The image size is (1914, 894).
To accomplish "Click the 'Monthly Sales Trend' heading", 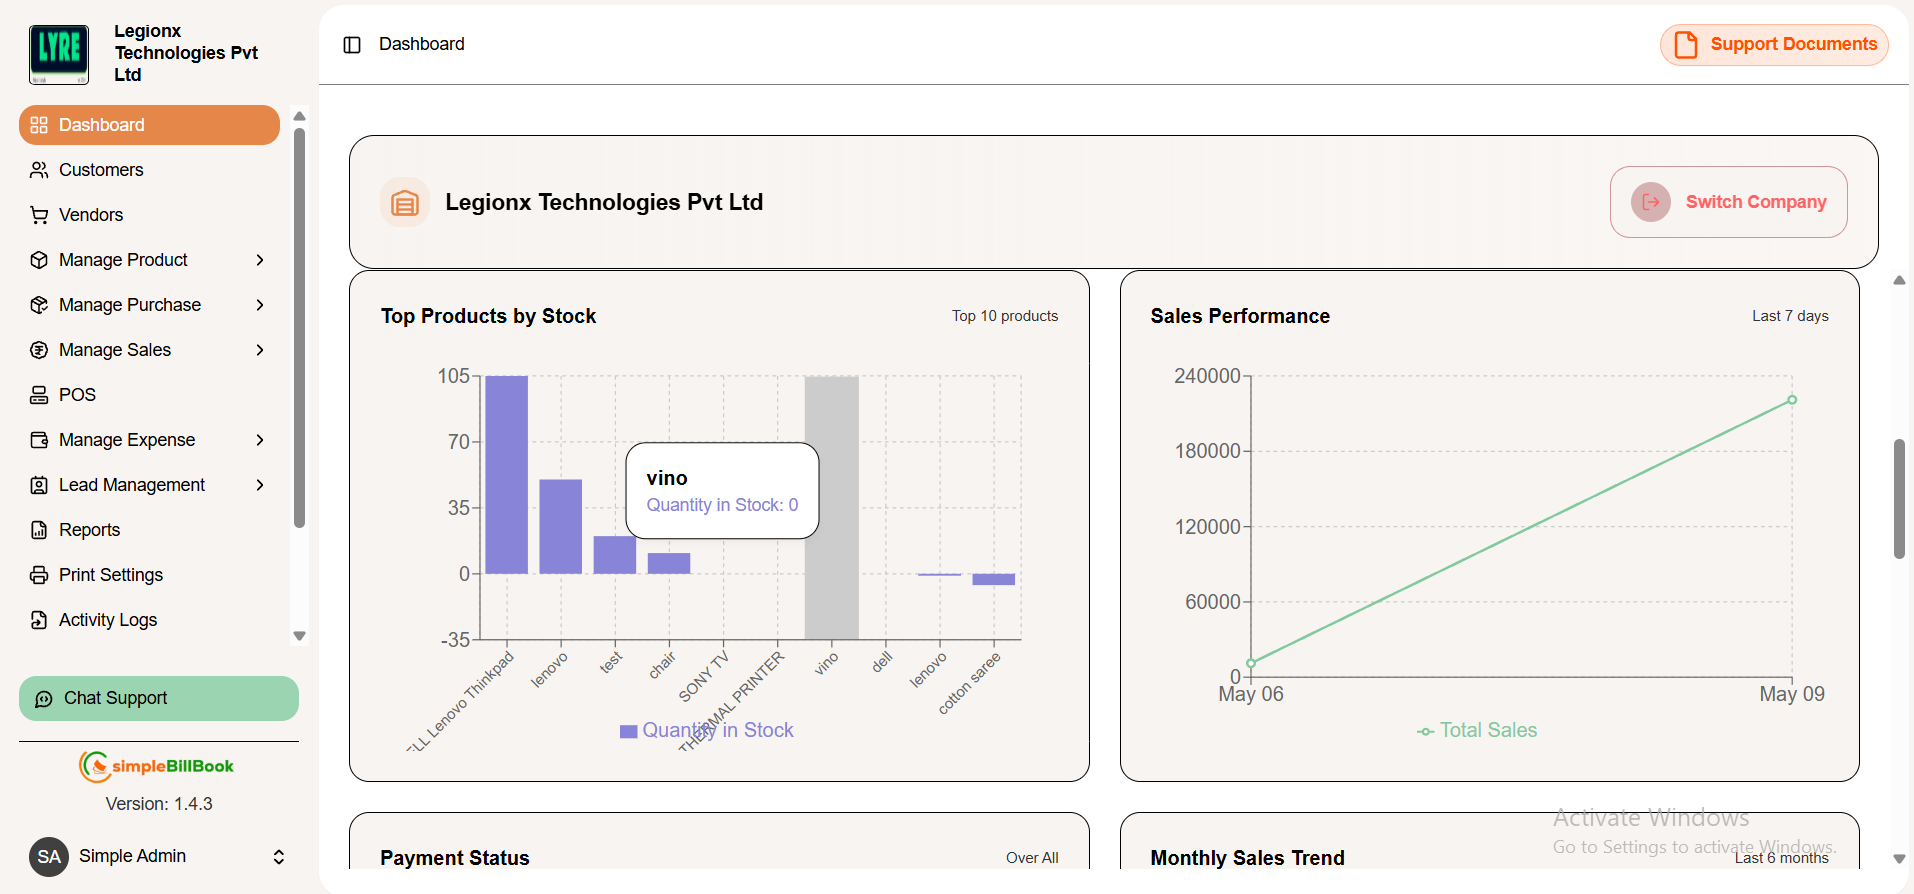I will (x=1247, y=858).
